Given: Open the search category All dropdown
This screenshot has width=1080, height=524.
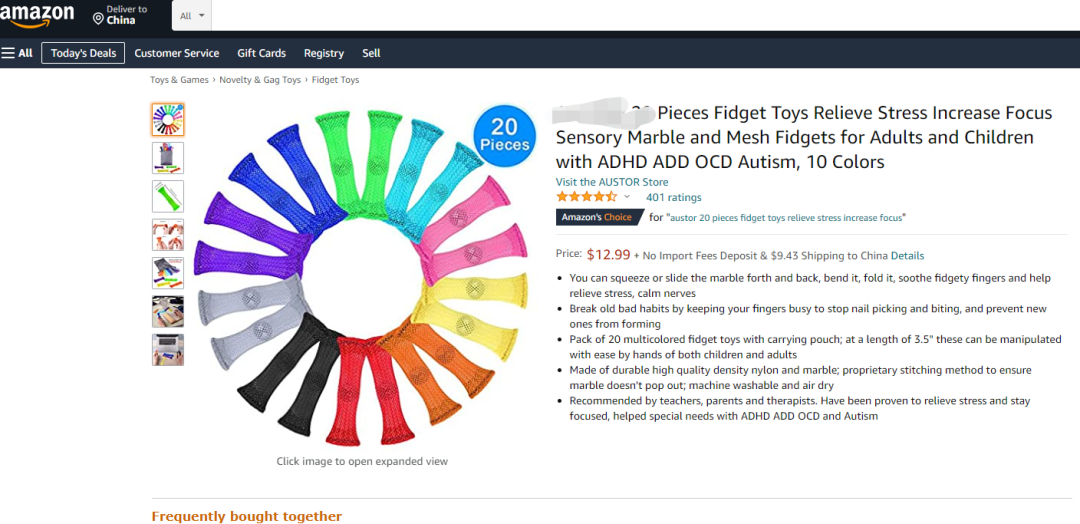Looking at the screenshot, I should coord(192,15).
